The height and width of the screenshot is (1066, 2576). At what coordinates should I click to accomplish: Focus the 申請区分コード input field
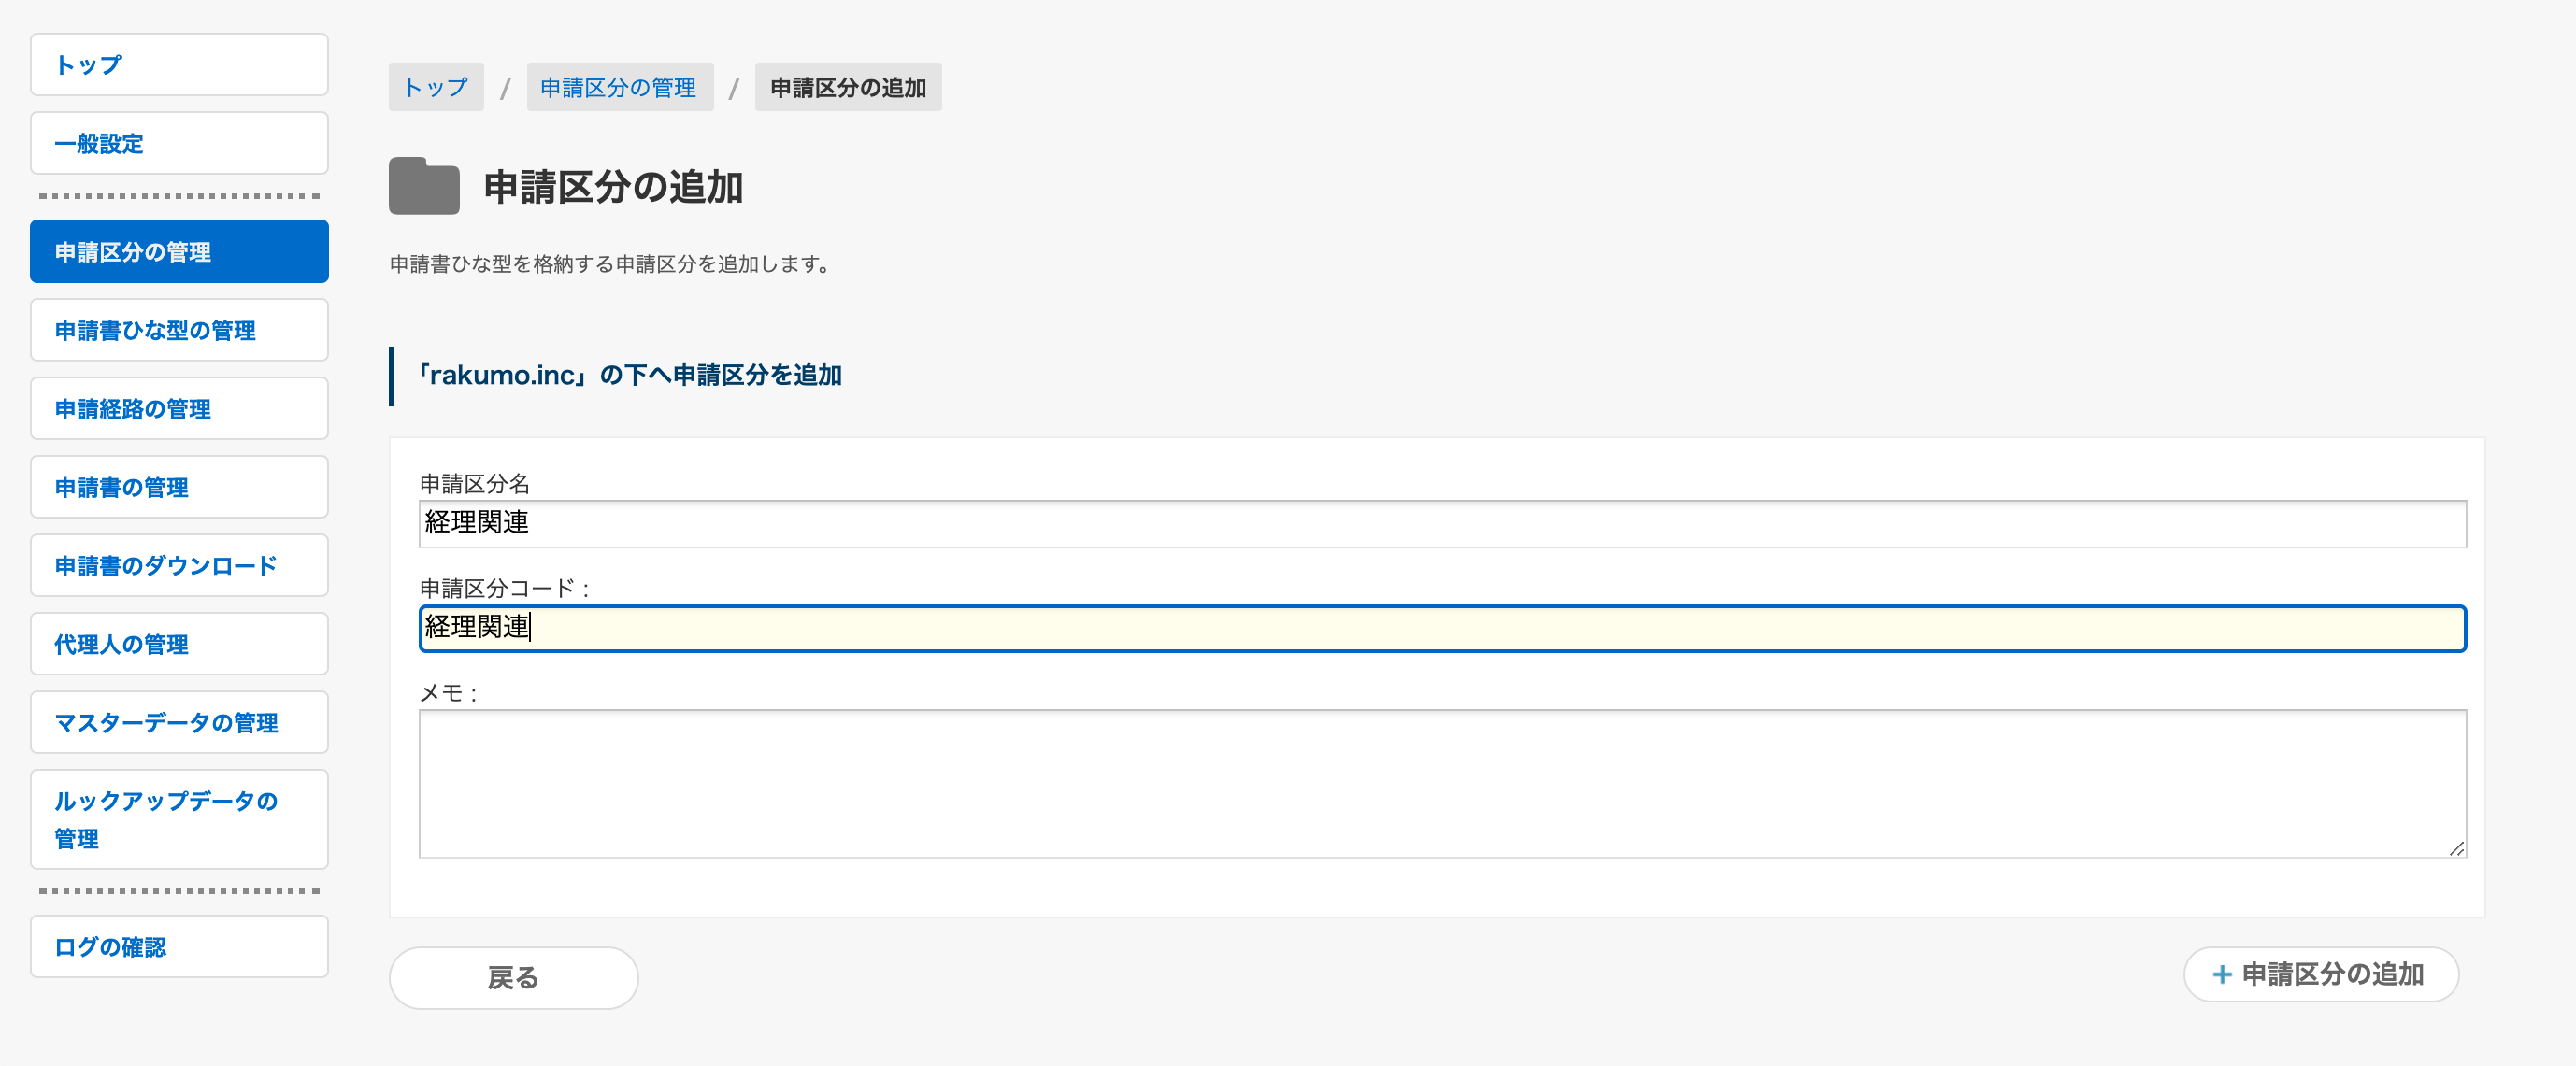coord(1442,629)
